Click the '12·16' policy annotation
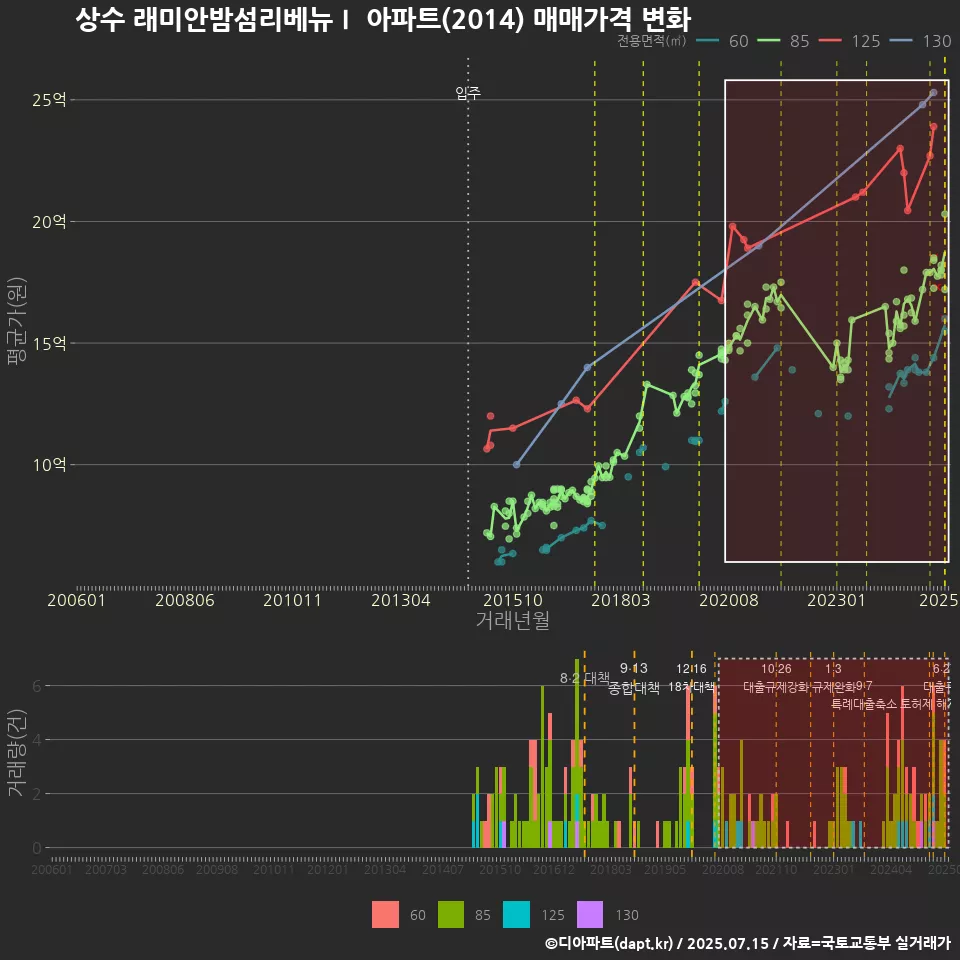The height and width of the screenshot is (960, 960). coord(691,669)
